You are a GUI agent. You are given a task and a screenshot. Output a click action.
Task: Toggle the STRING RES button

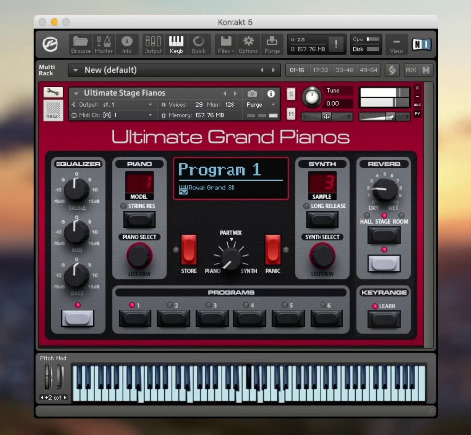tap(139, 219)
